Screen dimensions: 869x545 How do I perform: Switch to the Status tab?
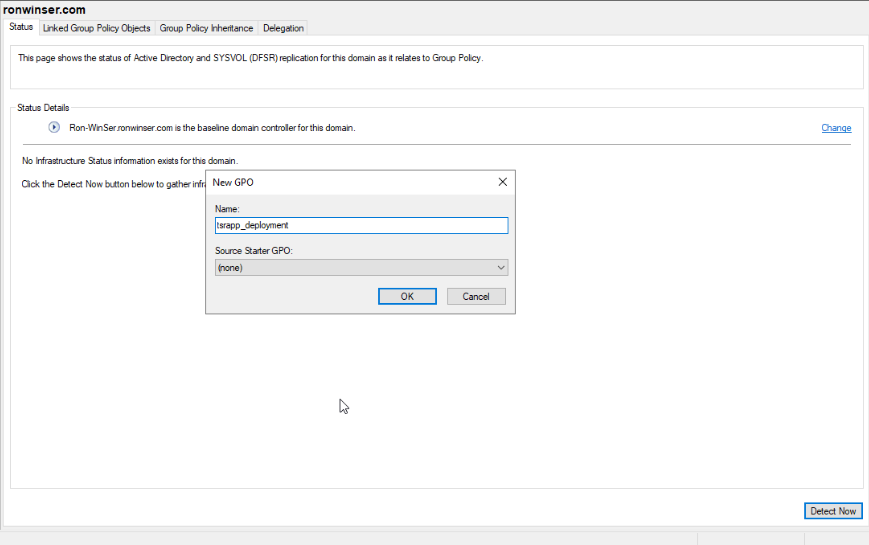pos(22,28)
